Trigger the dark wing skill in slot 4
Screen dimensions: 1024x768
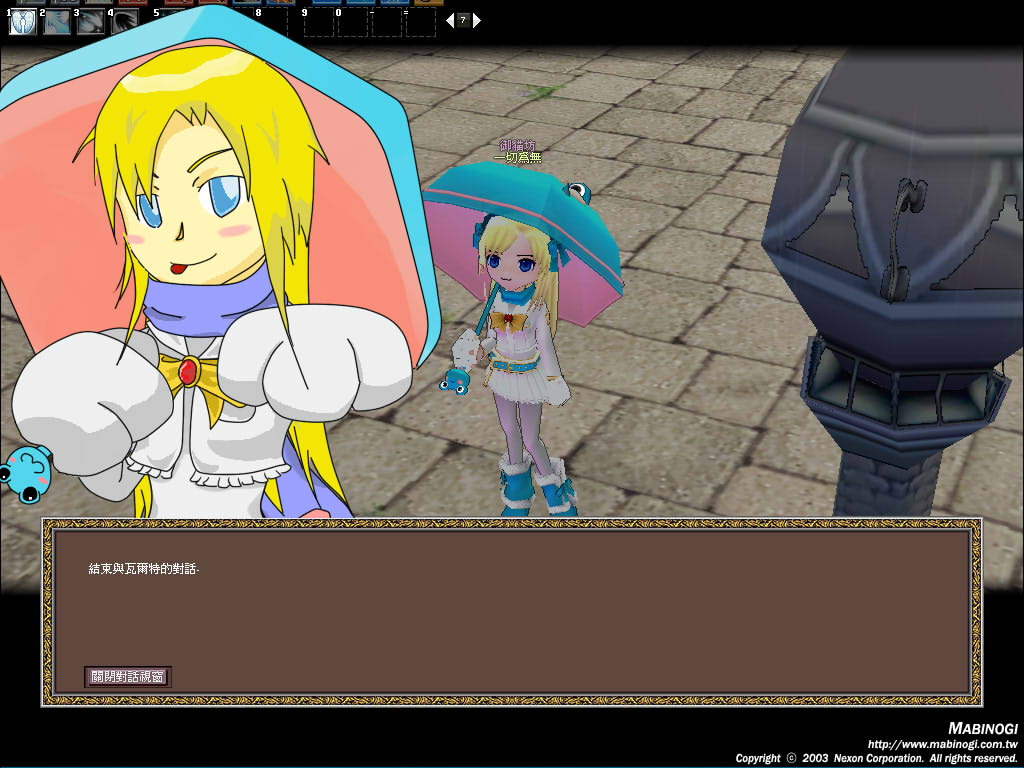point(125,22)
